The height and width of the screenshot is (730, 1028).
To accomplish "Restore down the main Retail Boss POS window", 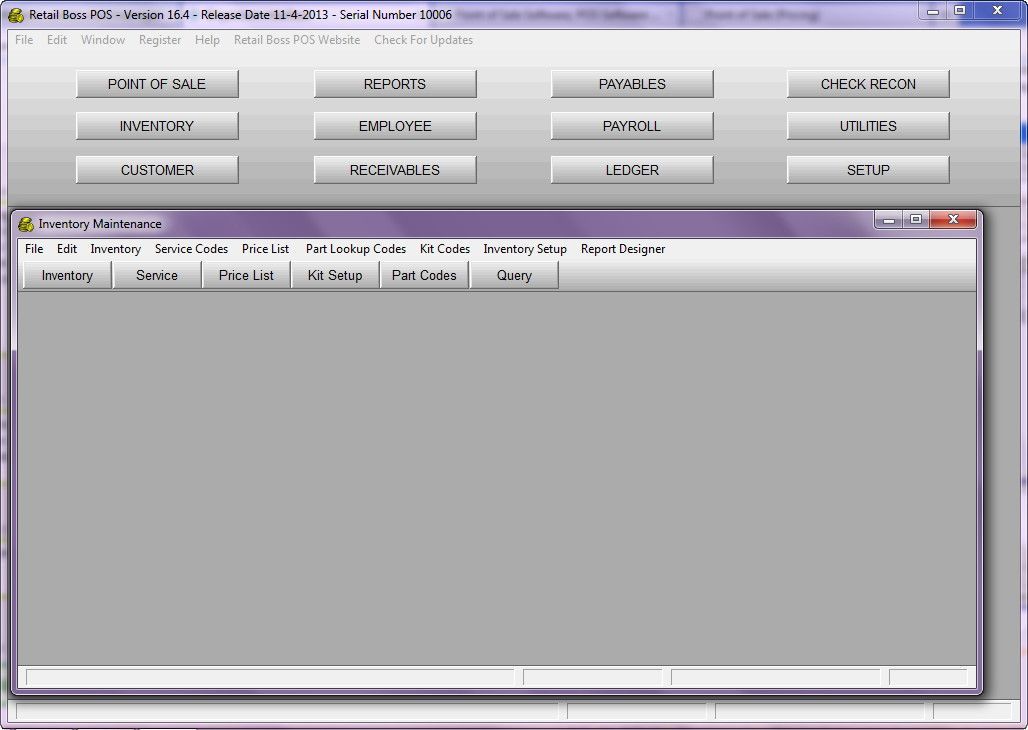I will [960, 10].
